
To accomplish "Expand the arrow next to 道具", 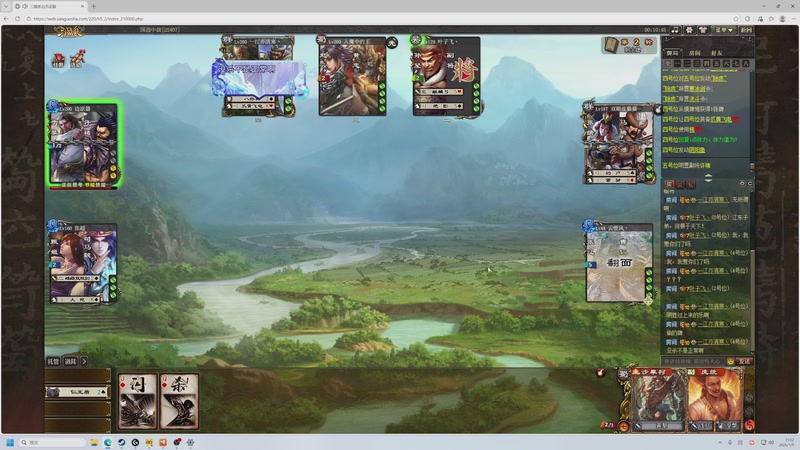I will (84, 361).
